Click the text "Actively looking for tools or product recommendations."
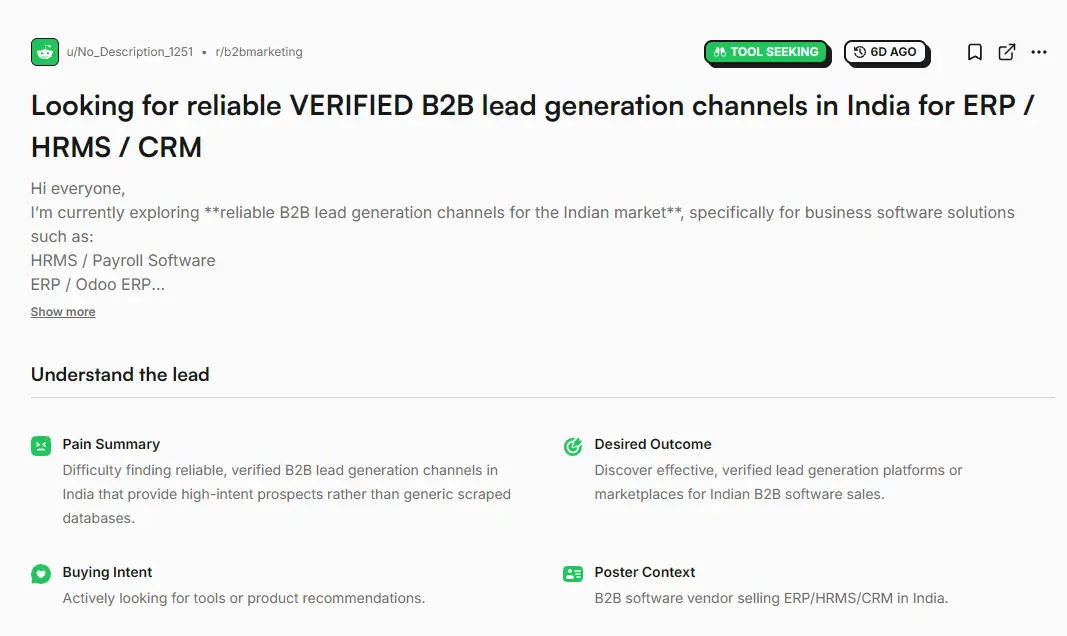1067x636 pixels. pyautogui.click(x=244, y=598)
